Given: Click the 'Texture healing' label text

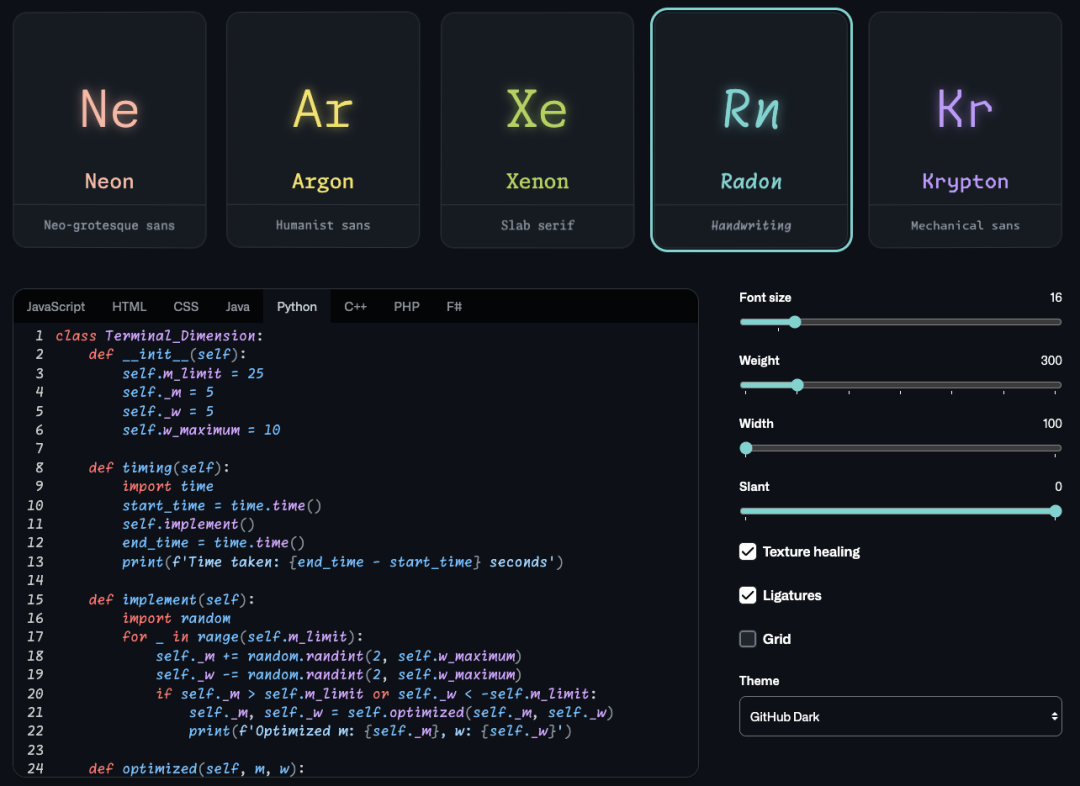Looking at the screenshot, I should 811,552.
